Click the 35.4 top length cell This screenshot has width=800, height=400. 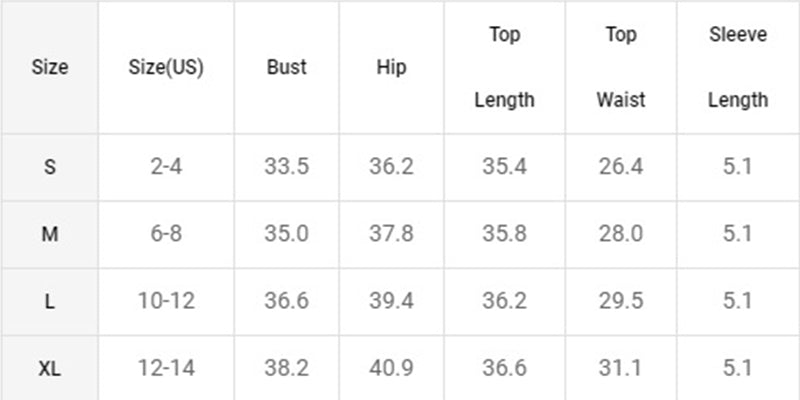point(504,167)
